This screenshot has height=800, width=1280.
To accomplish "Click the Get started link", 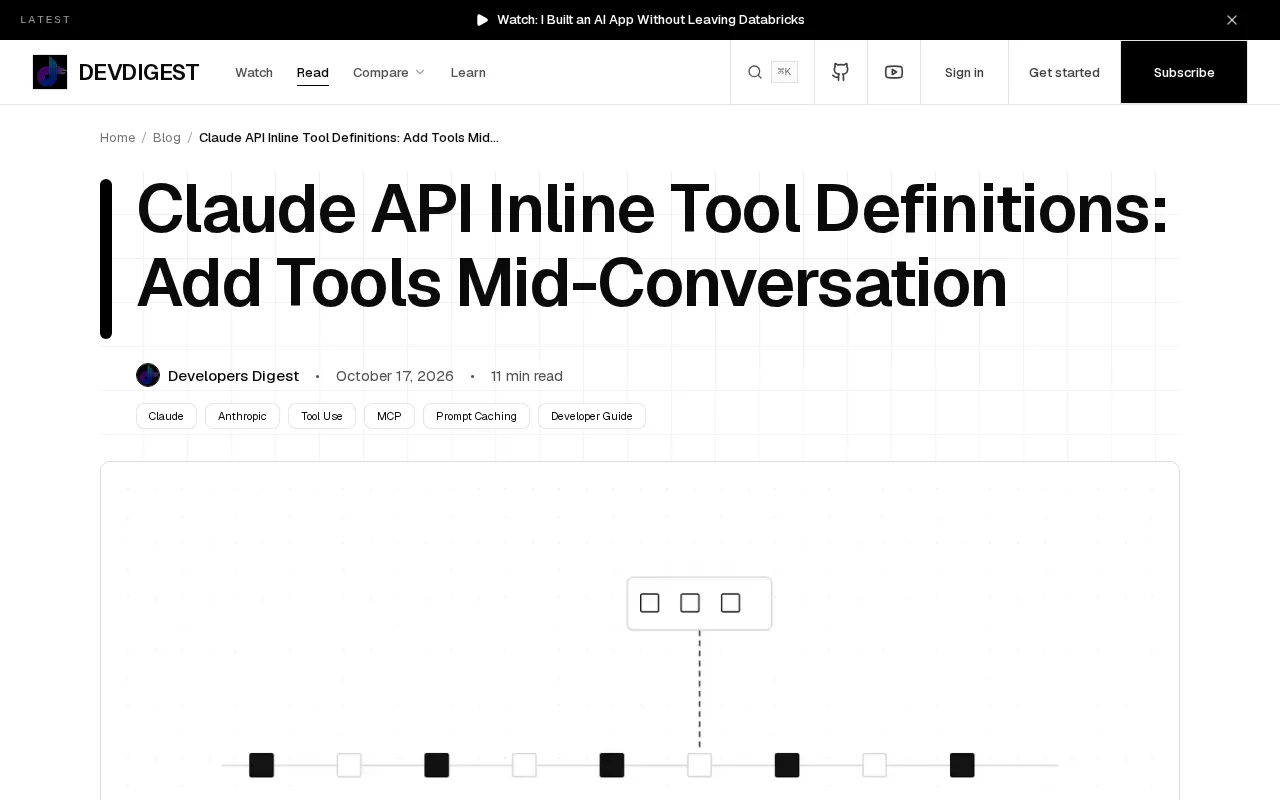I will (1064, 72).
